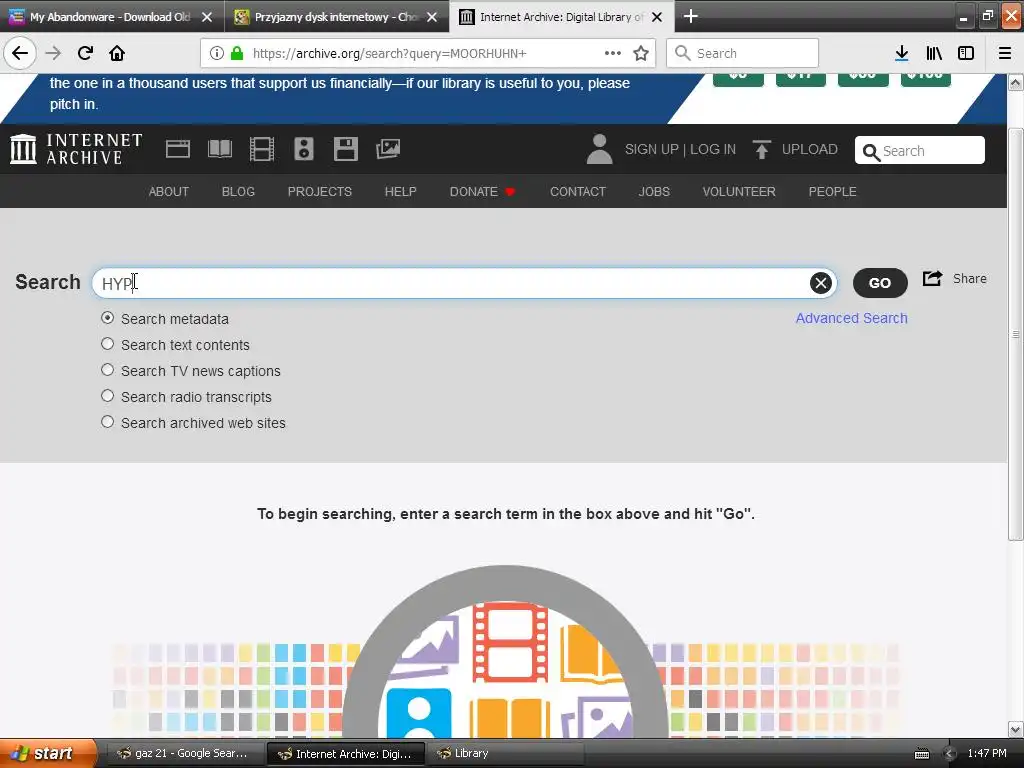Switch to Library taskbar window
Image resolution: width=1024 pixels, height=768 pixels.
pos(506,753)
